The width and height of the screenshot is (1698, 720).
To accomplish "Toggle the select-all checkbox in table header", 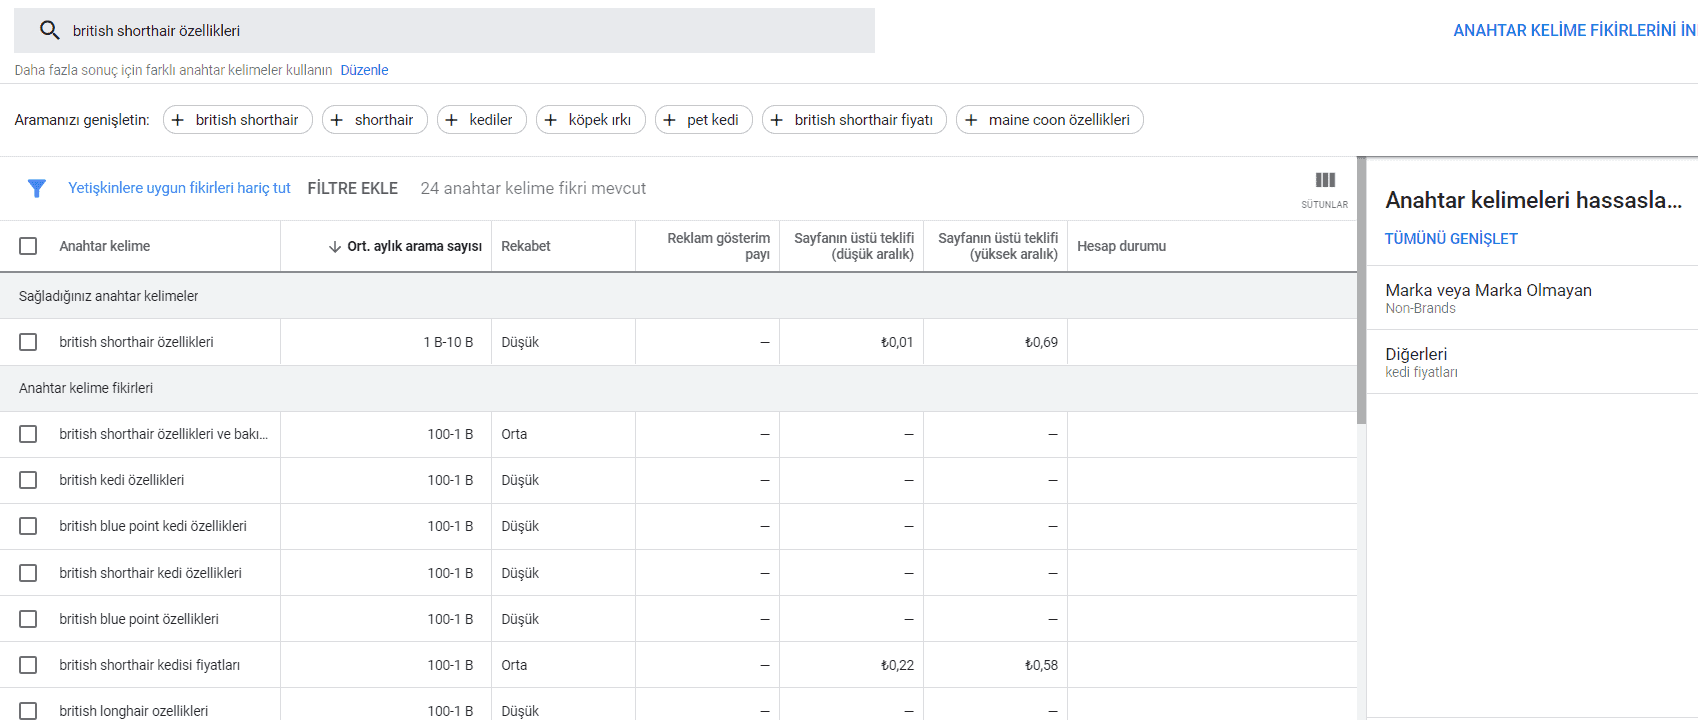I will (28, 246).
